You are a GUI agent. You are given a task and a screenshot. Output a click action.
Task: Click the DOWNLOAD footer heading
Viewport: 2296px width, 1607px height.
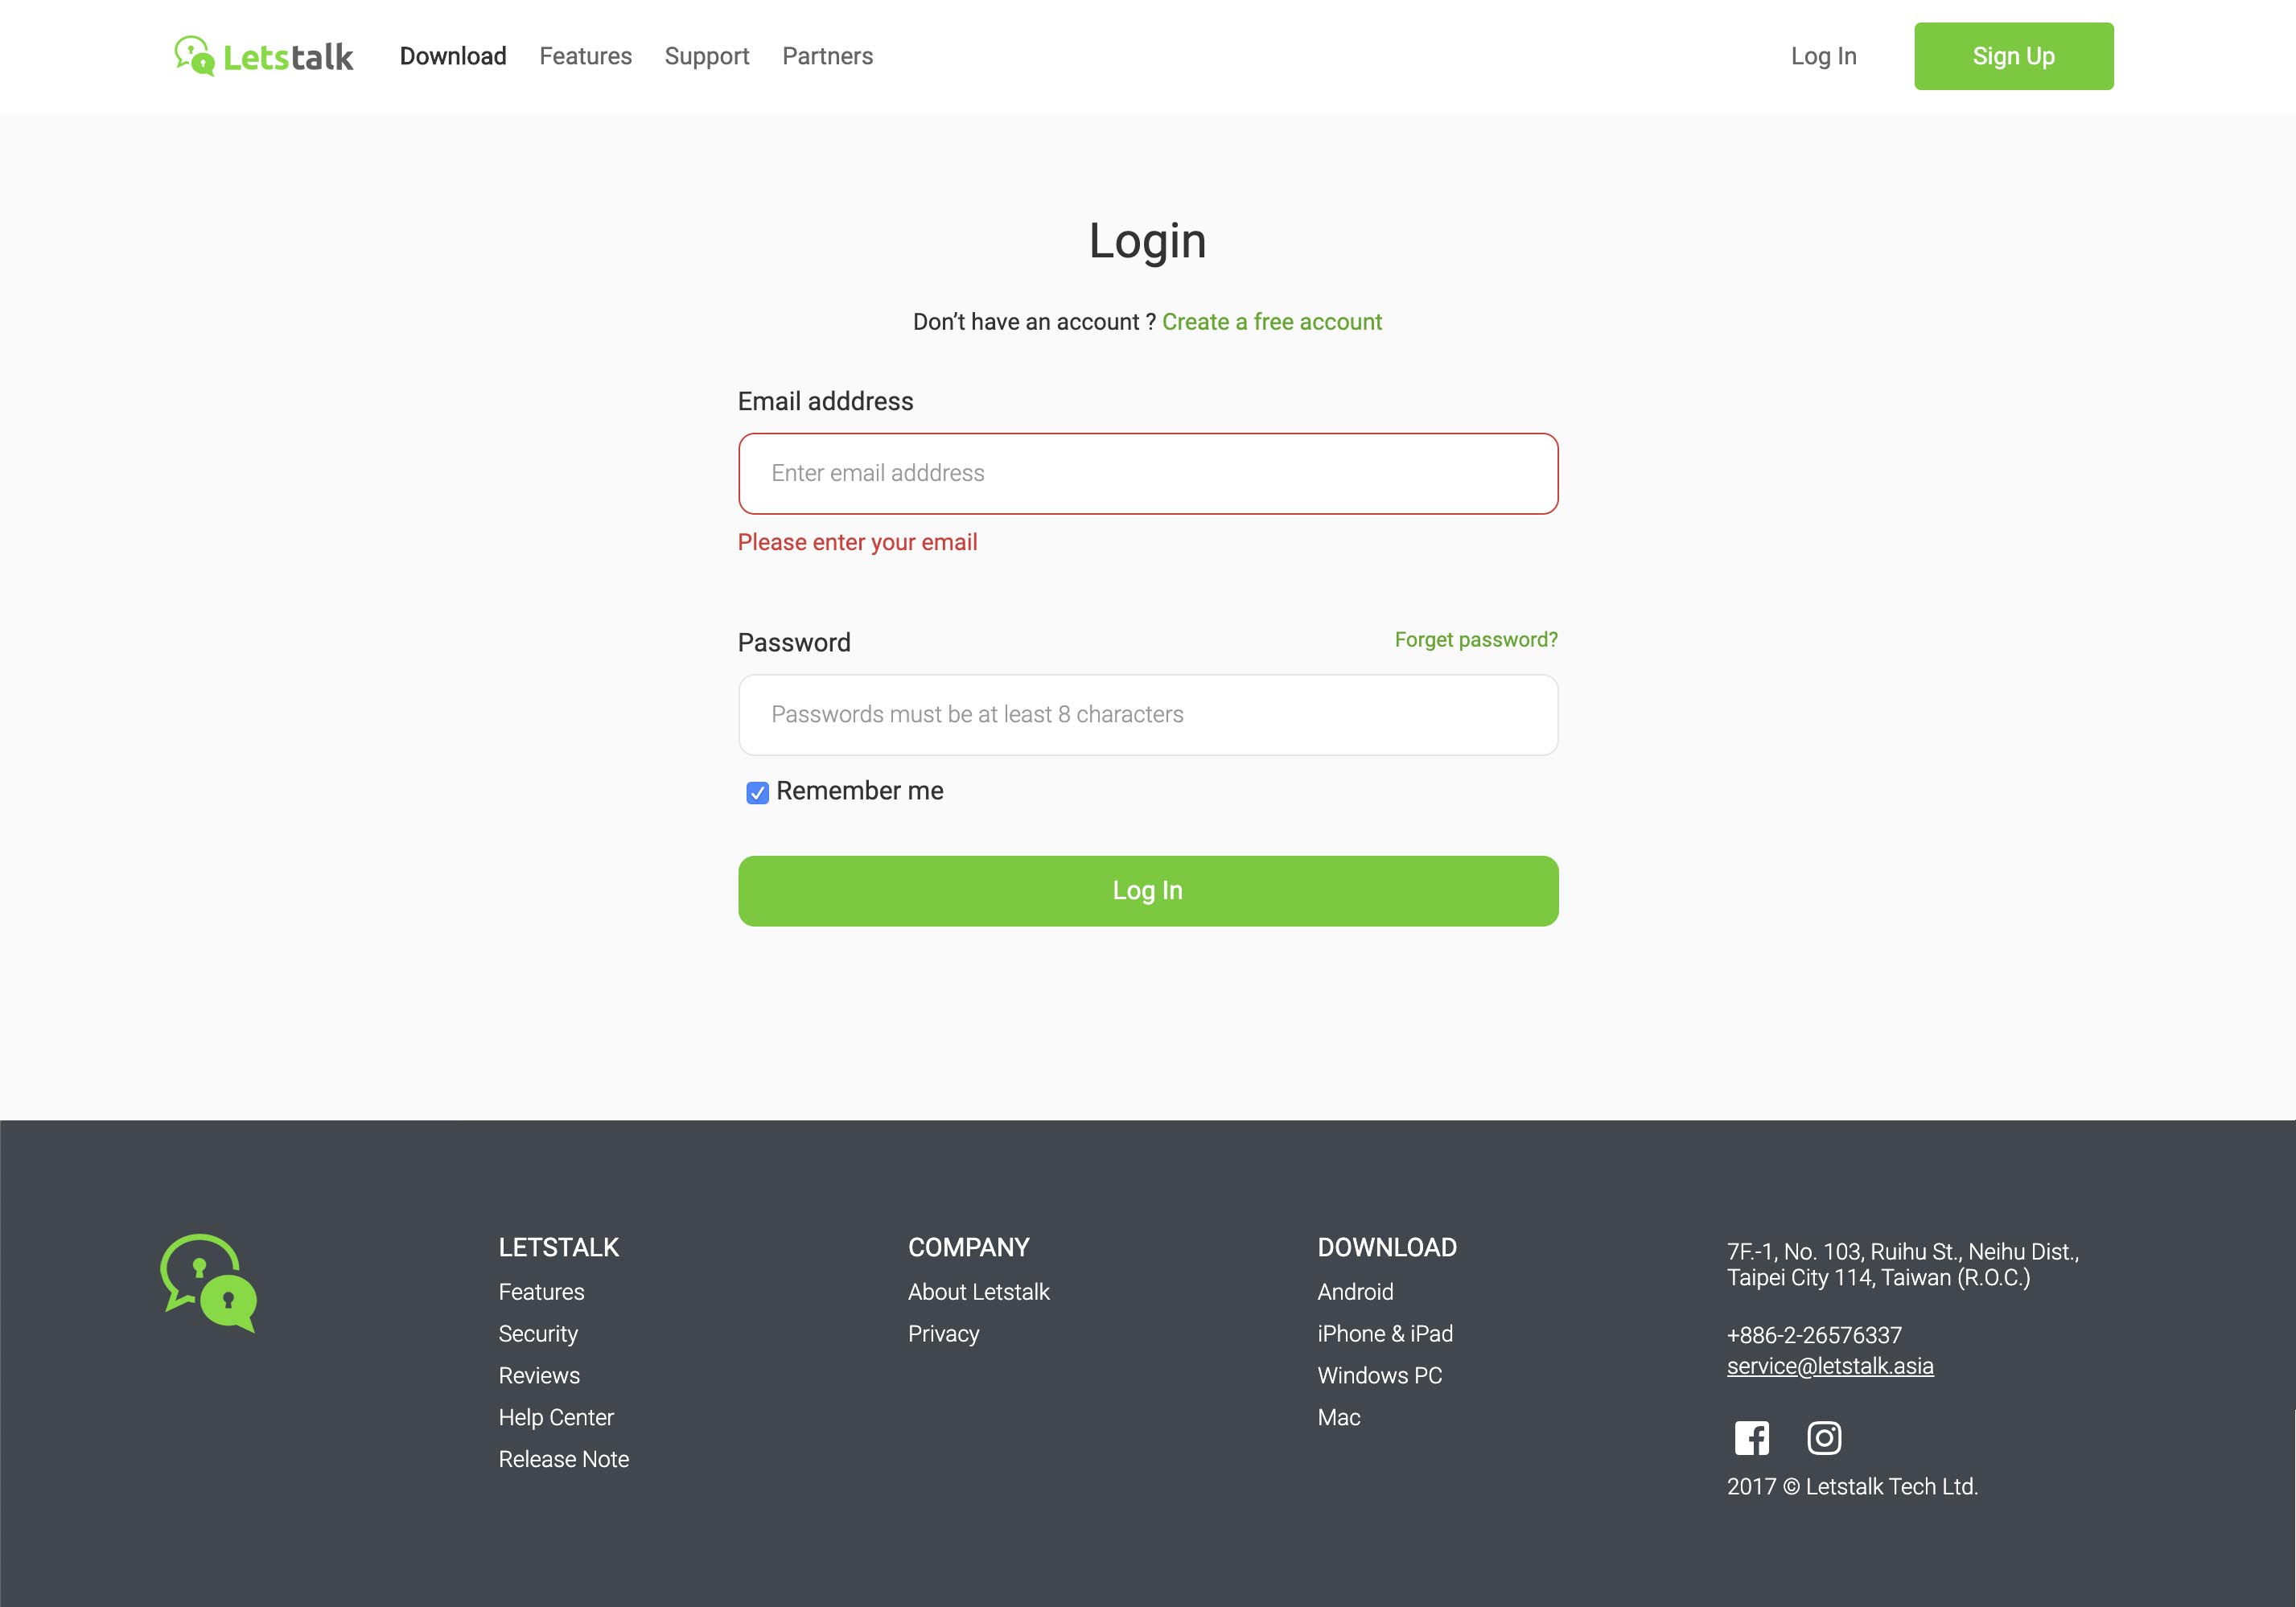coord(1387,1247)
